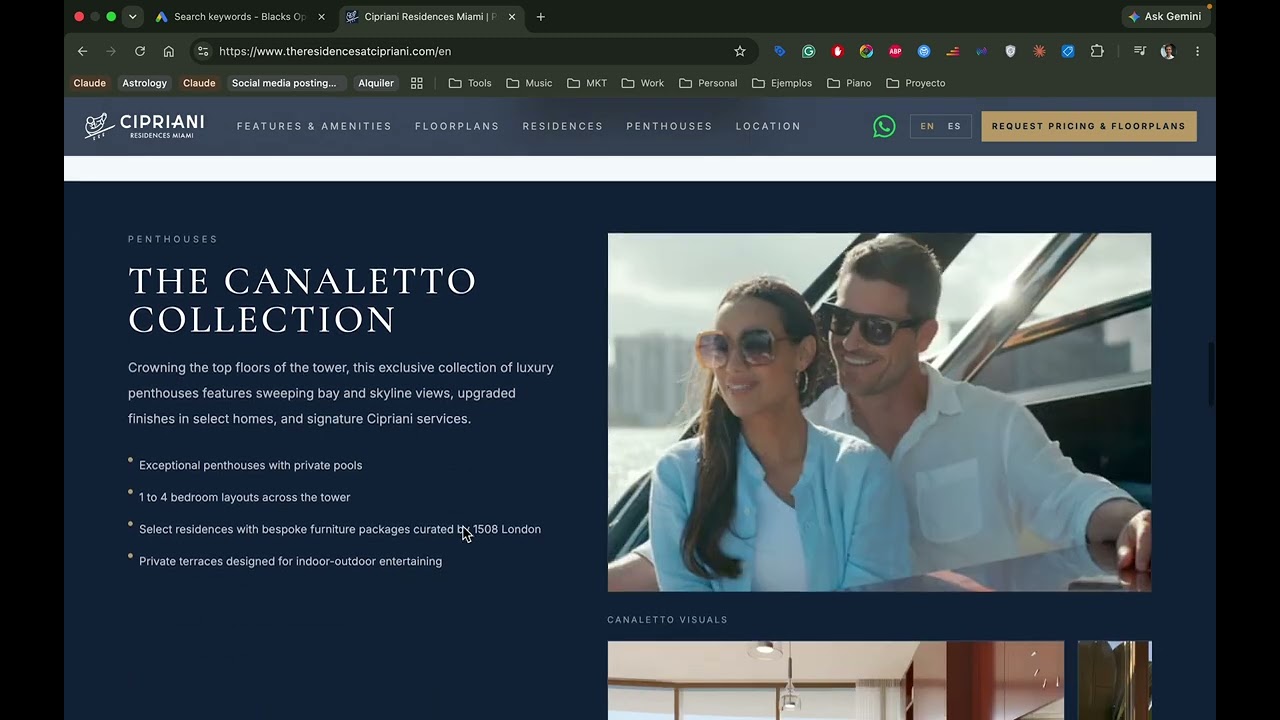The width and height of the screenshot is (1280, 720).
Task: Click "Exceptional penthouses with private pools" text
Action: click(251, 465)
